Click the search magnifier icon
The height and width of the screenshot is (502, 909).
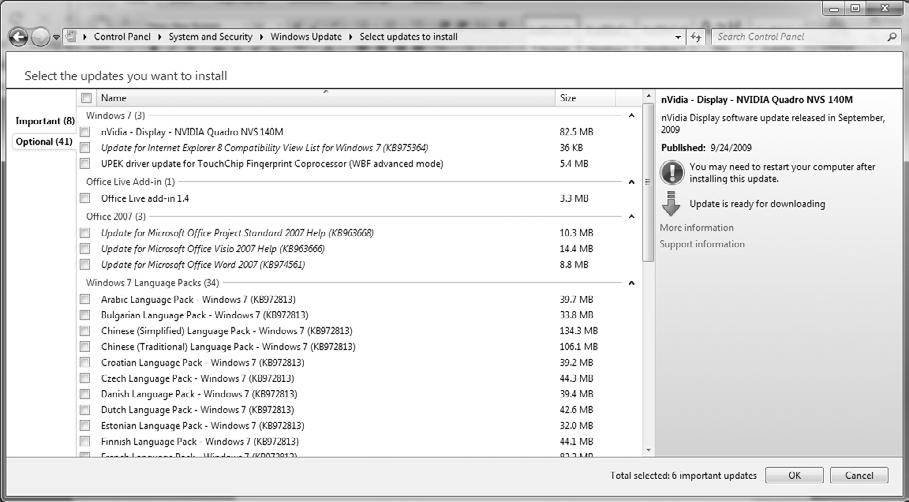pos(892,37)
